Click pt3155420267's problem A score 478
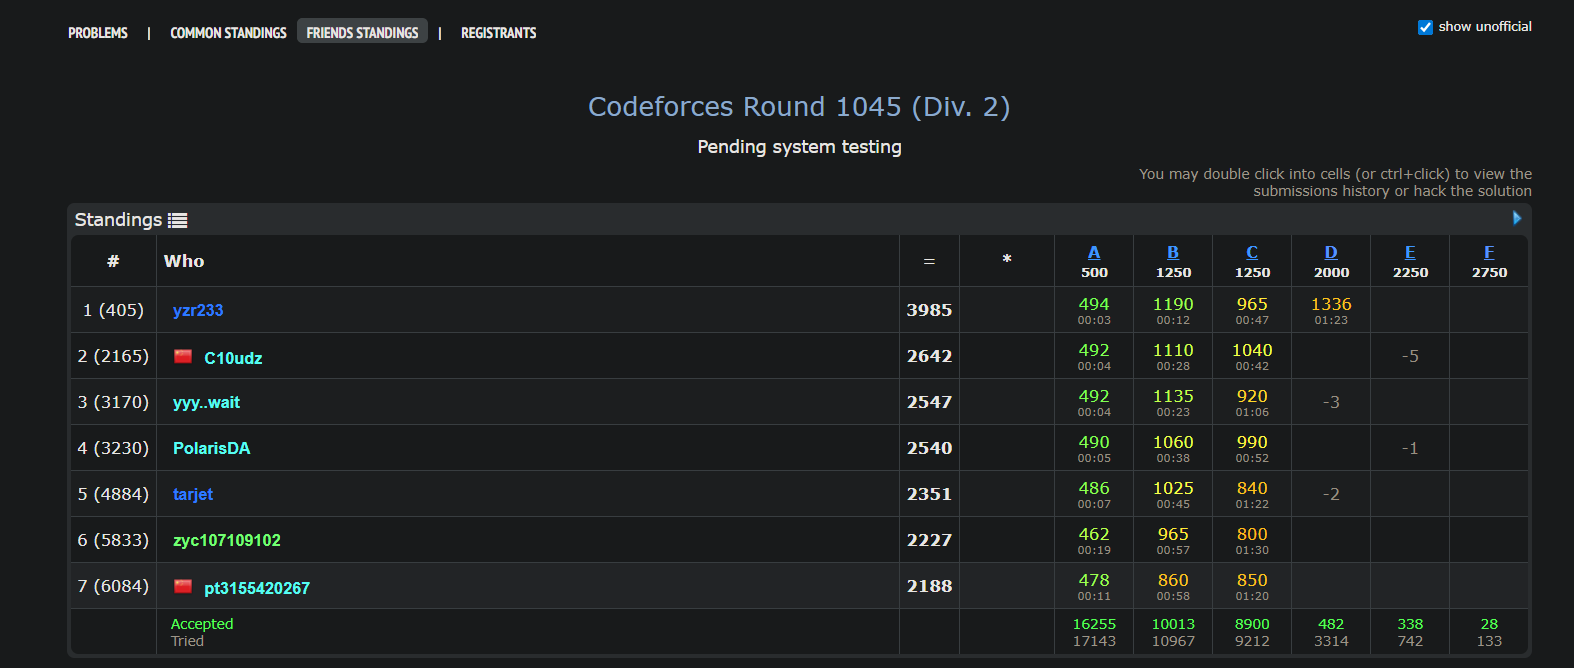Viewport: 1574px width, 668px height. tap(1094, 580)
